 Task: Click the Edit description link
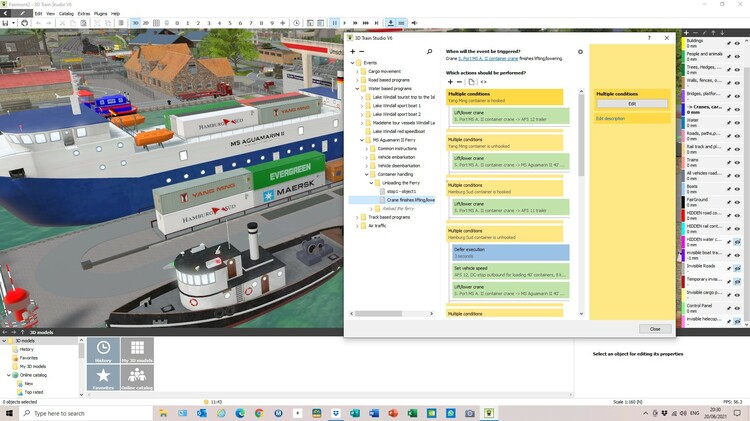click(x=610, y=118)
